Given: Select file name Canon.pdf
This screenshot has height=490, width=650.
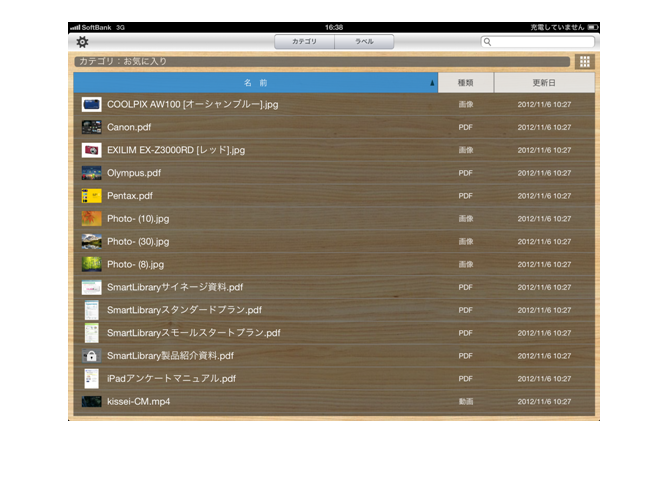Looking at the screenshot, I should pyautogui.click(x=129, y=127).
